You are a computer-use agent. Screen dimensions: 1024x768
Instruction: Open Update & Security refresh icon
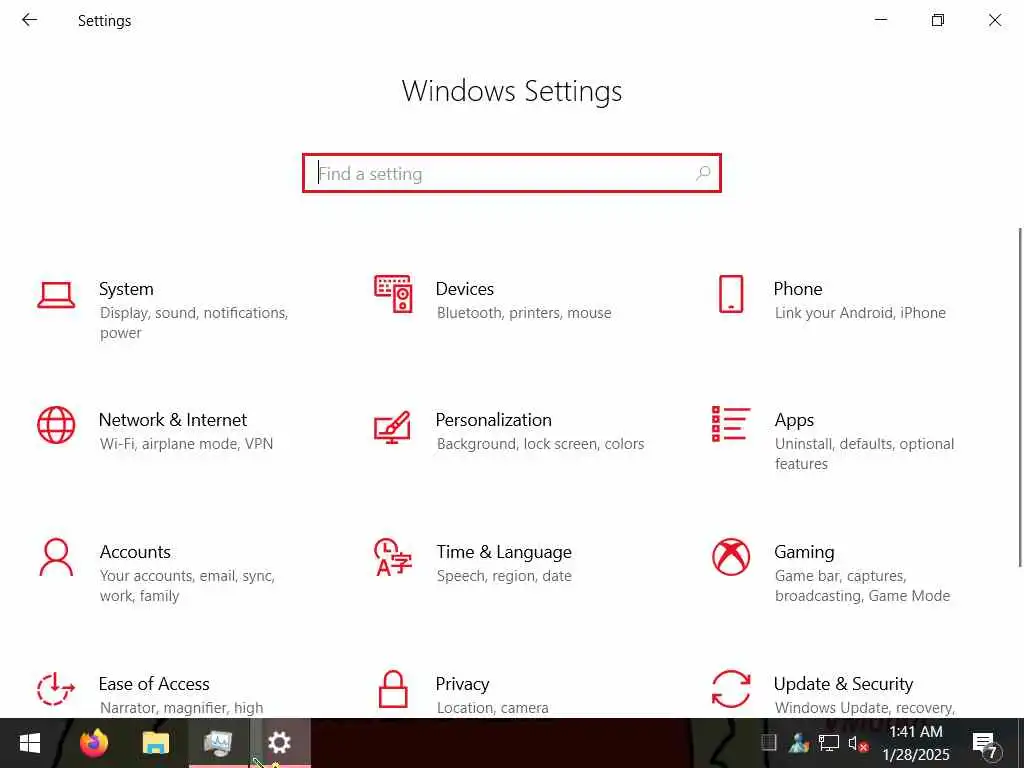(x=731, y=689)
